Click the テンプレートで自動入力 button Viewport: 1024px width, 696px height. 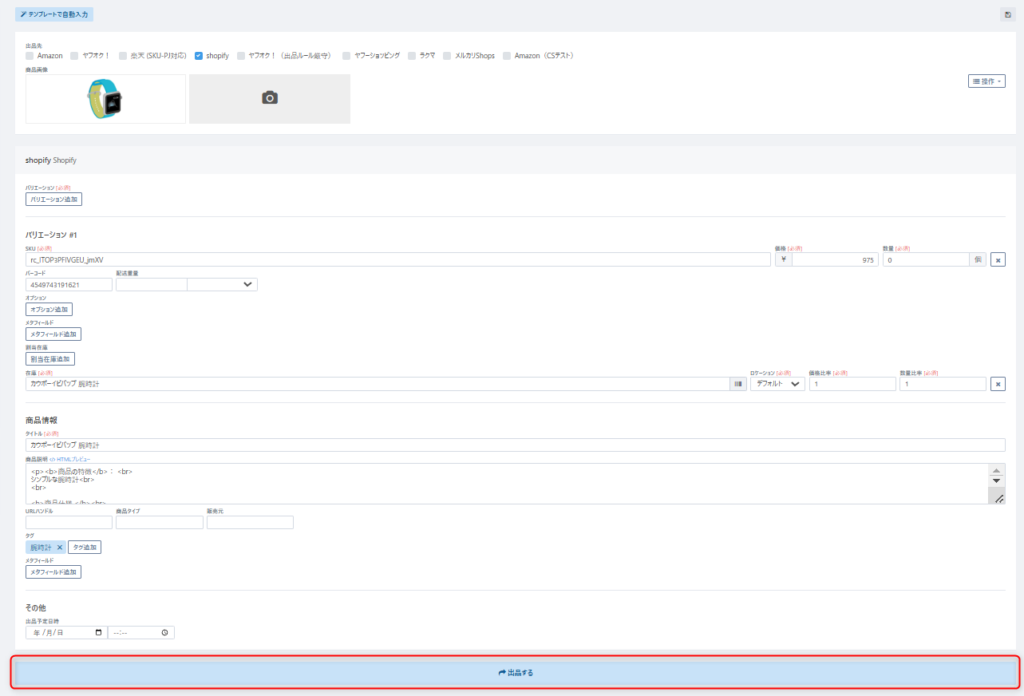click(x=54, y=14)
